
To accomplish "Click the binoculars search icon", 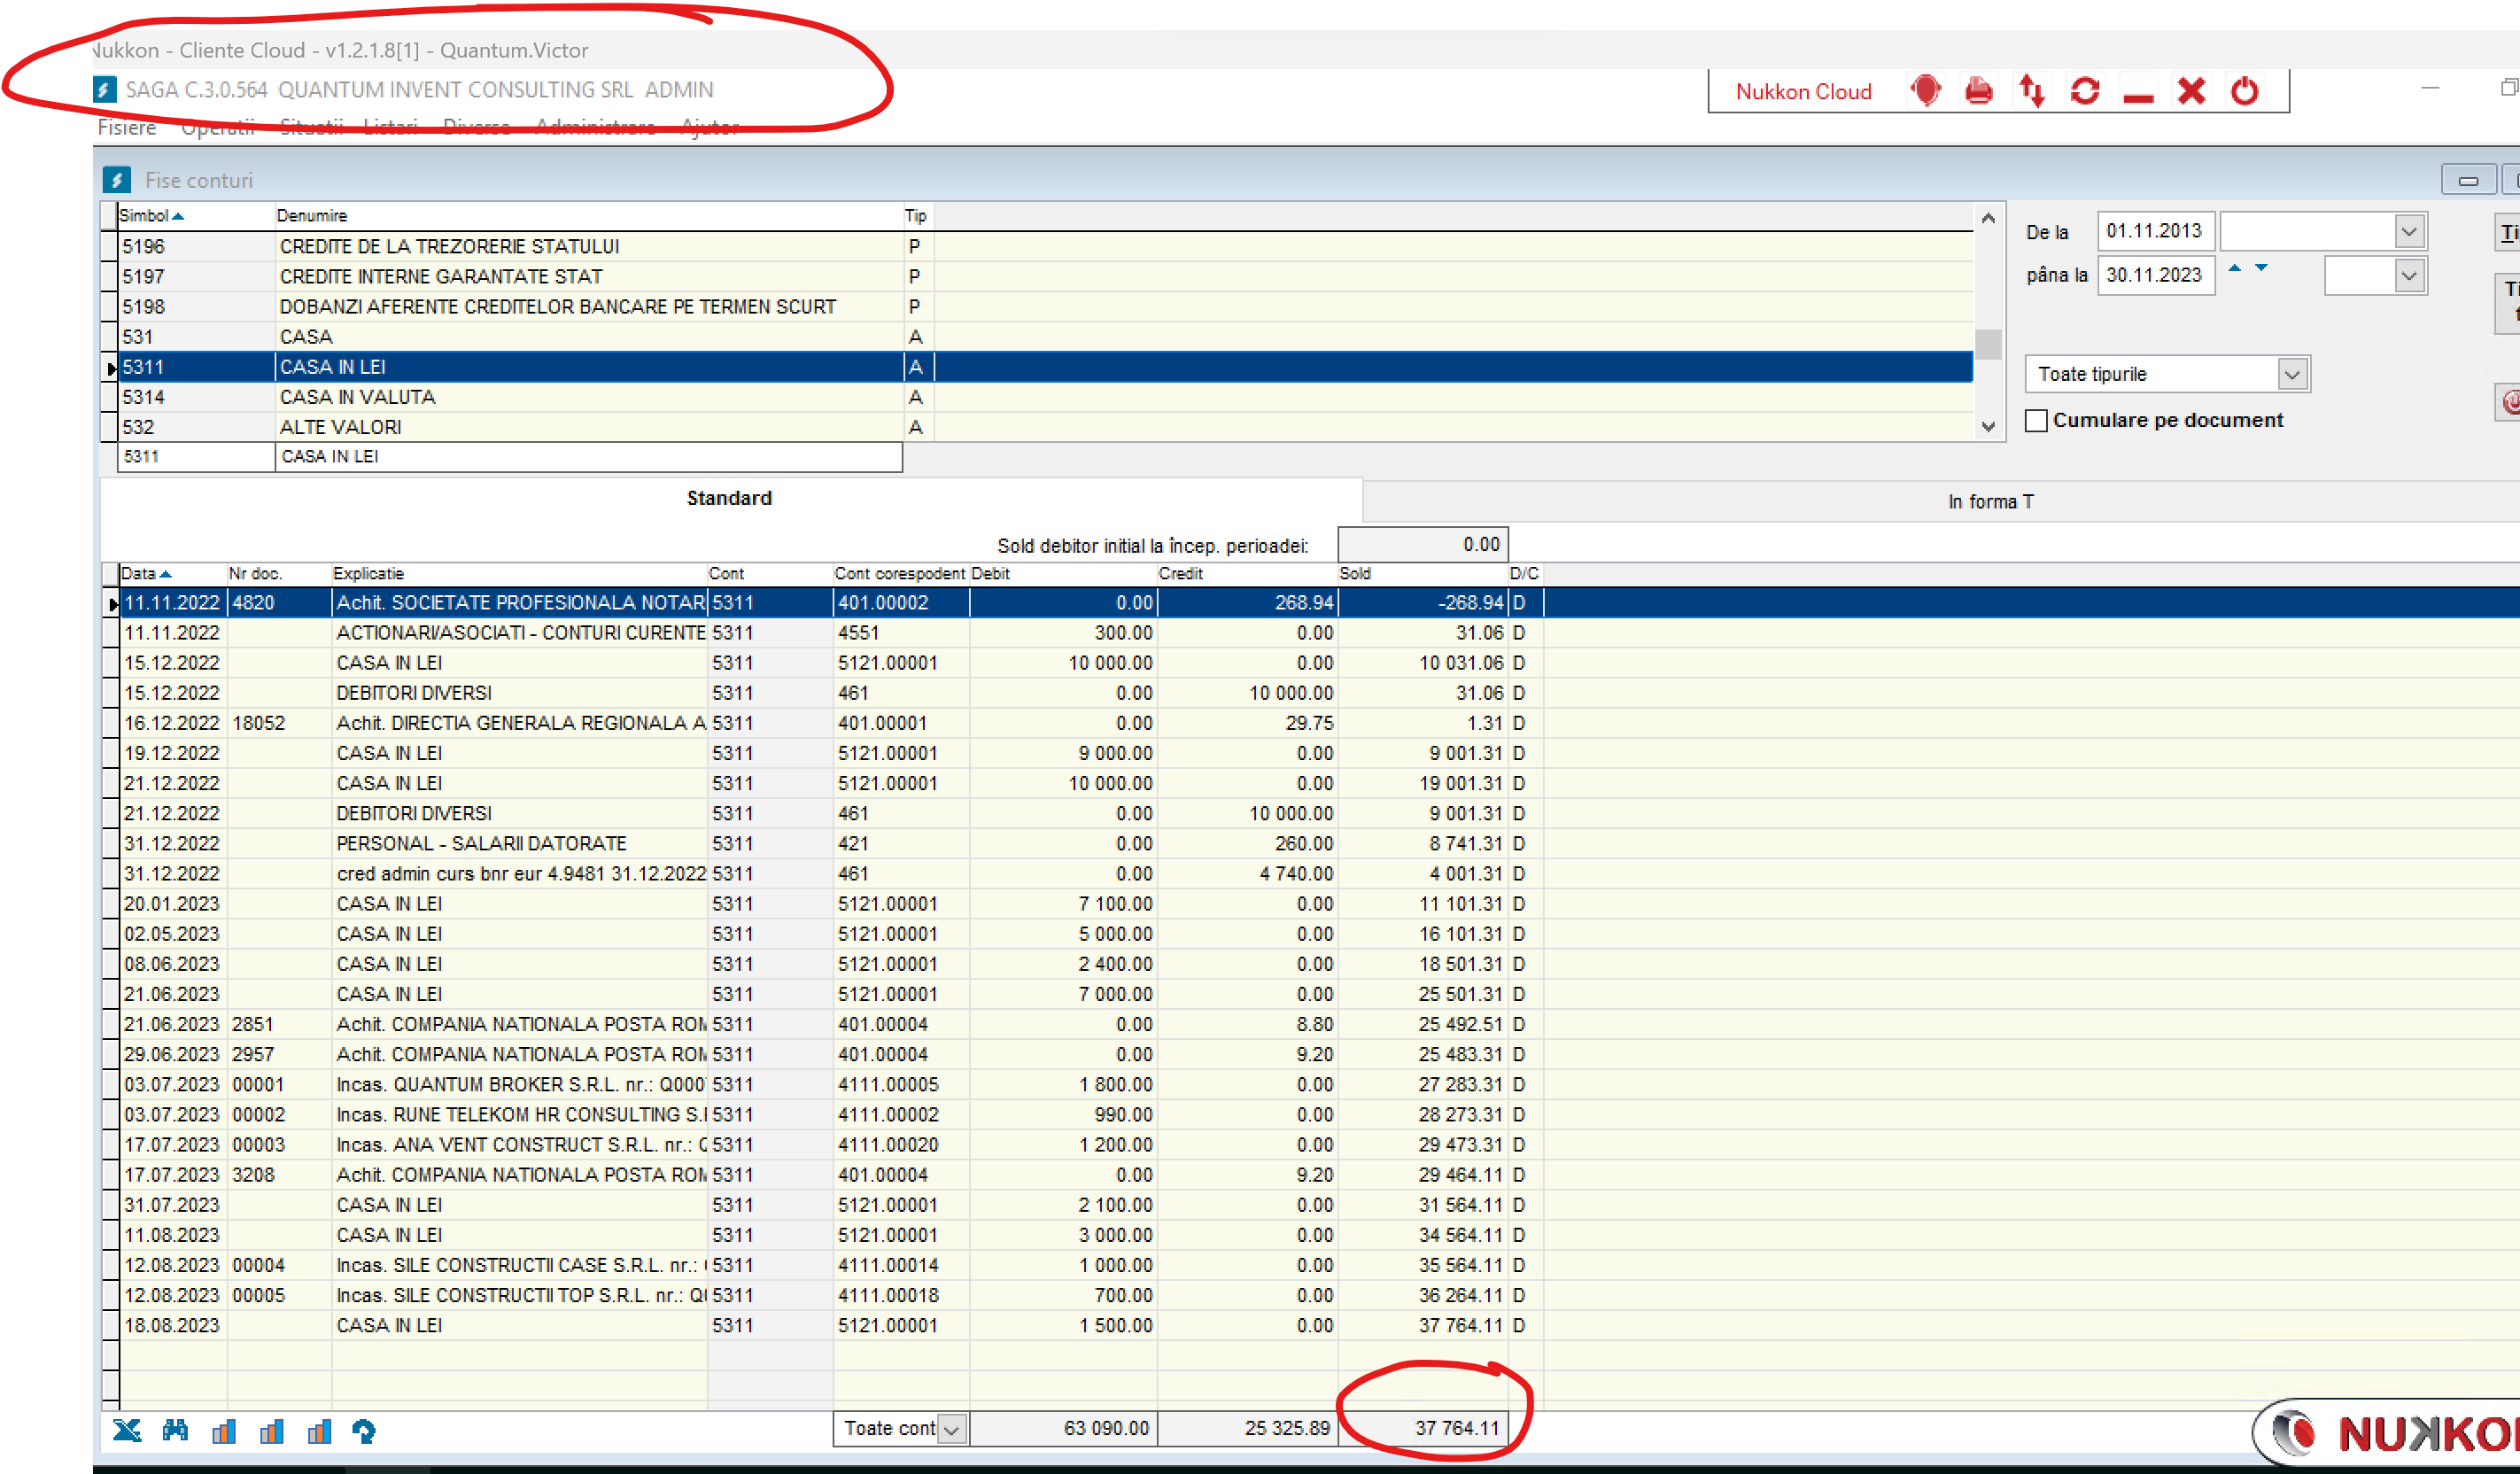I will pyautogui.click(x=175, y=1431).
